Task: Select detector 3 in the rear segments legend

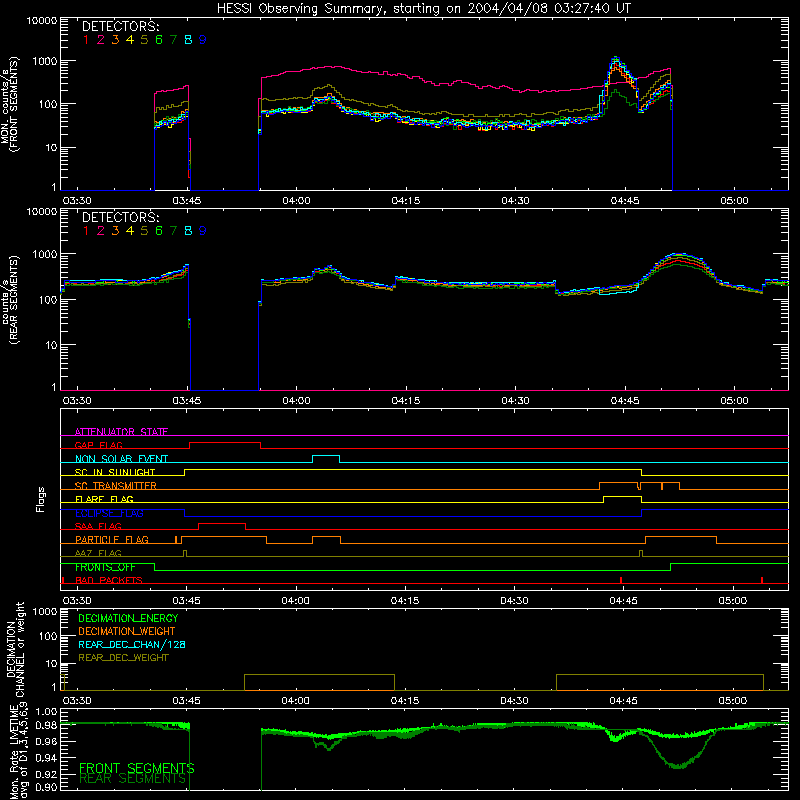Action: (115, 231)
